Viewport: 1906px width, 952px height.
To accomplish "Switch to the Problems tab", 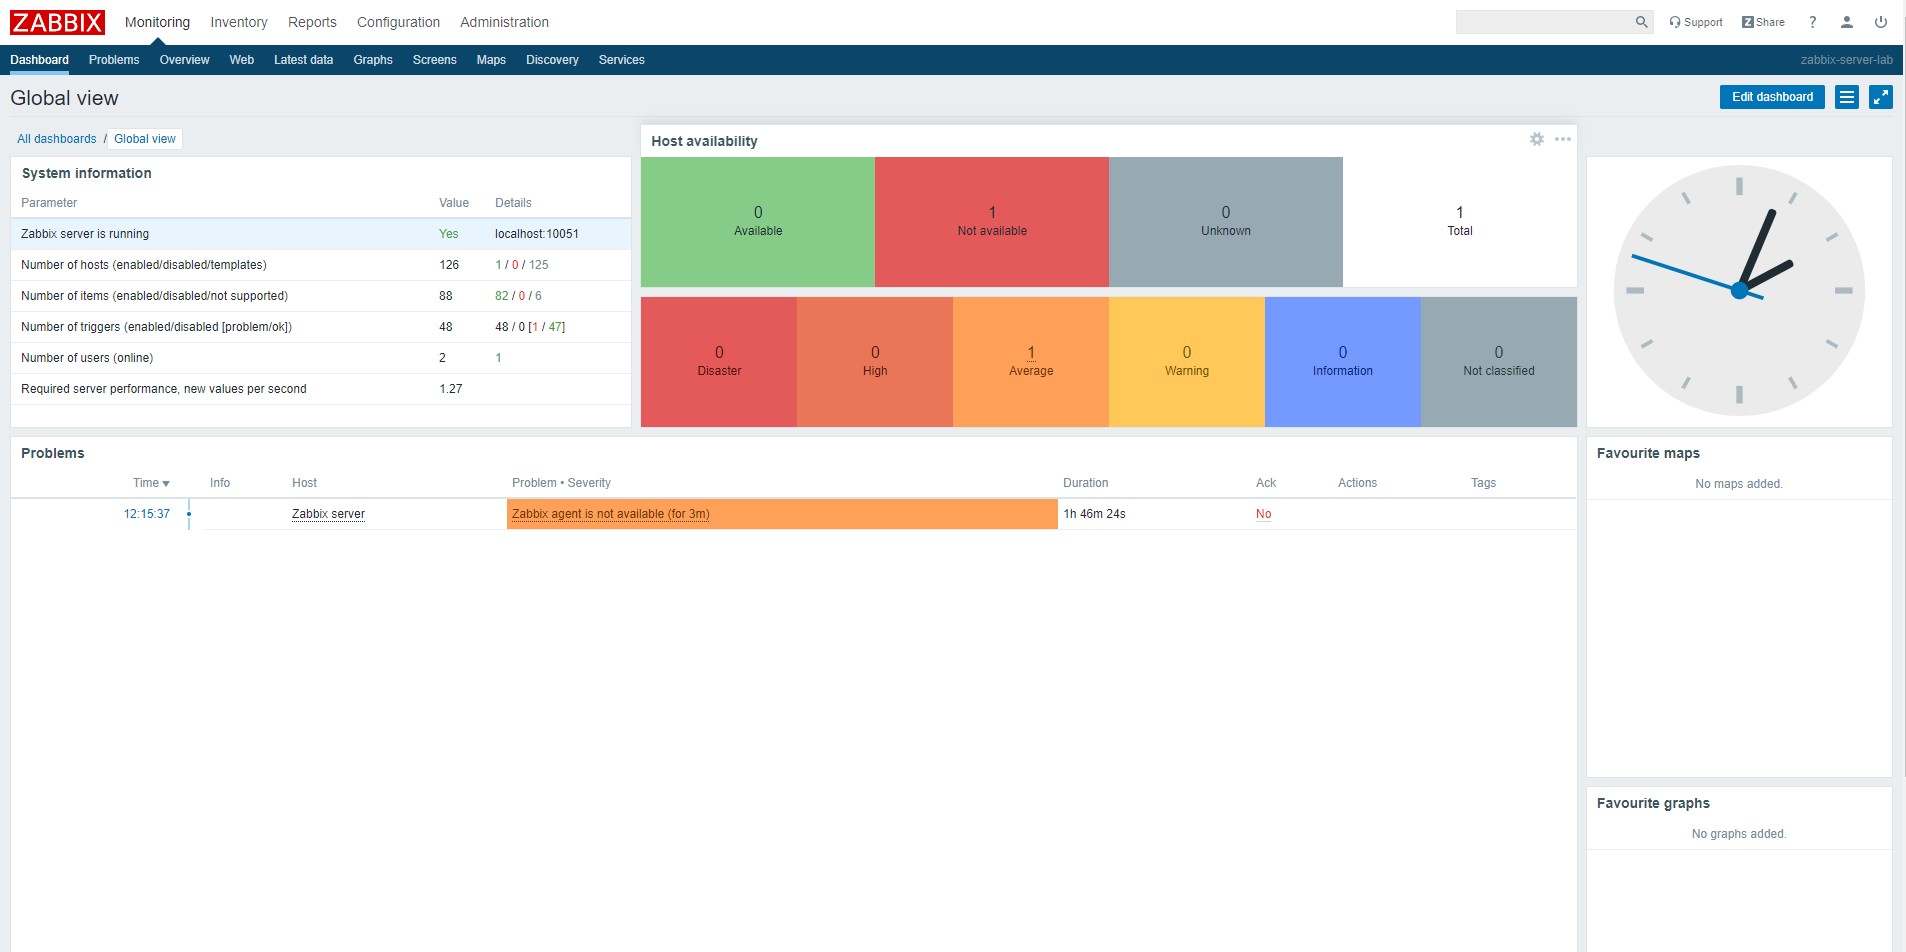I will click(113, 60).
